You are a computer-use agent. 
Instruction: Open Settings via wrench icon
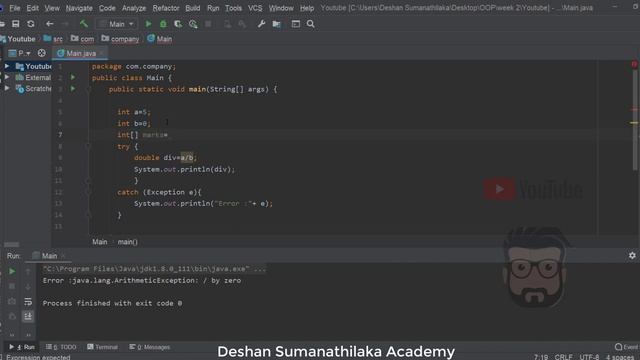261,24
